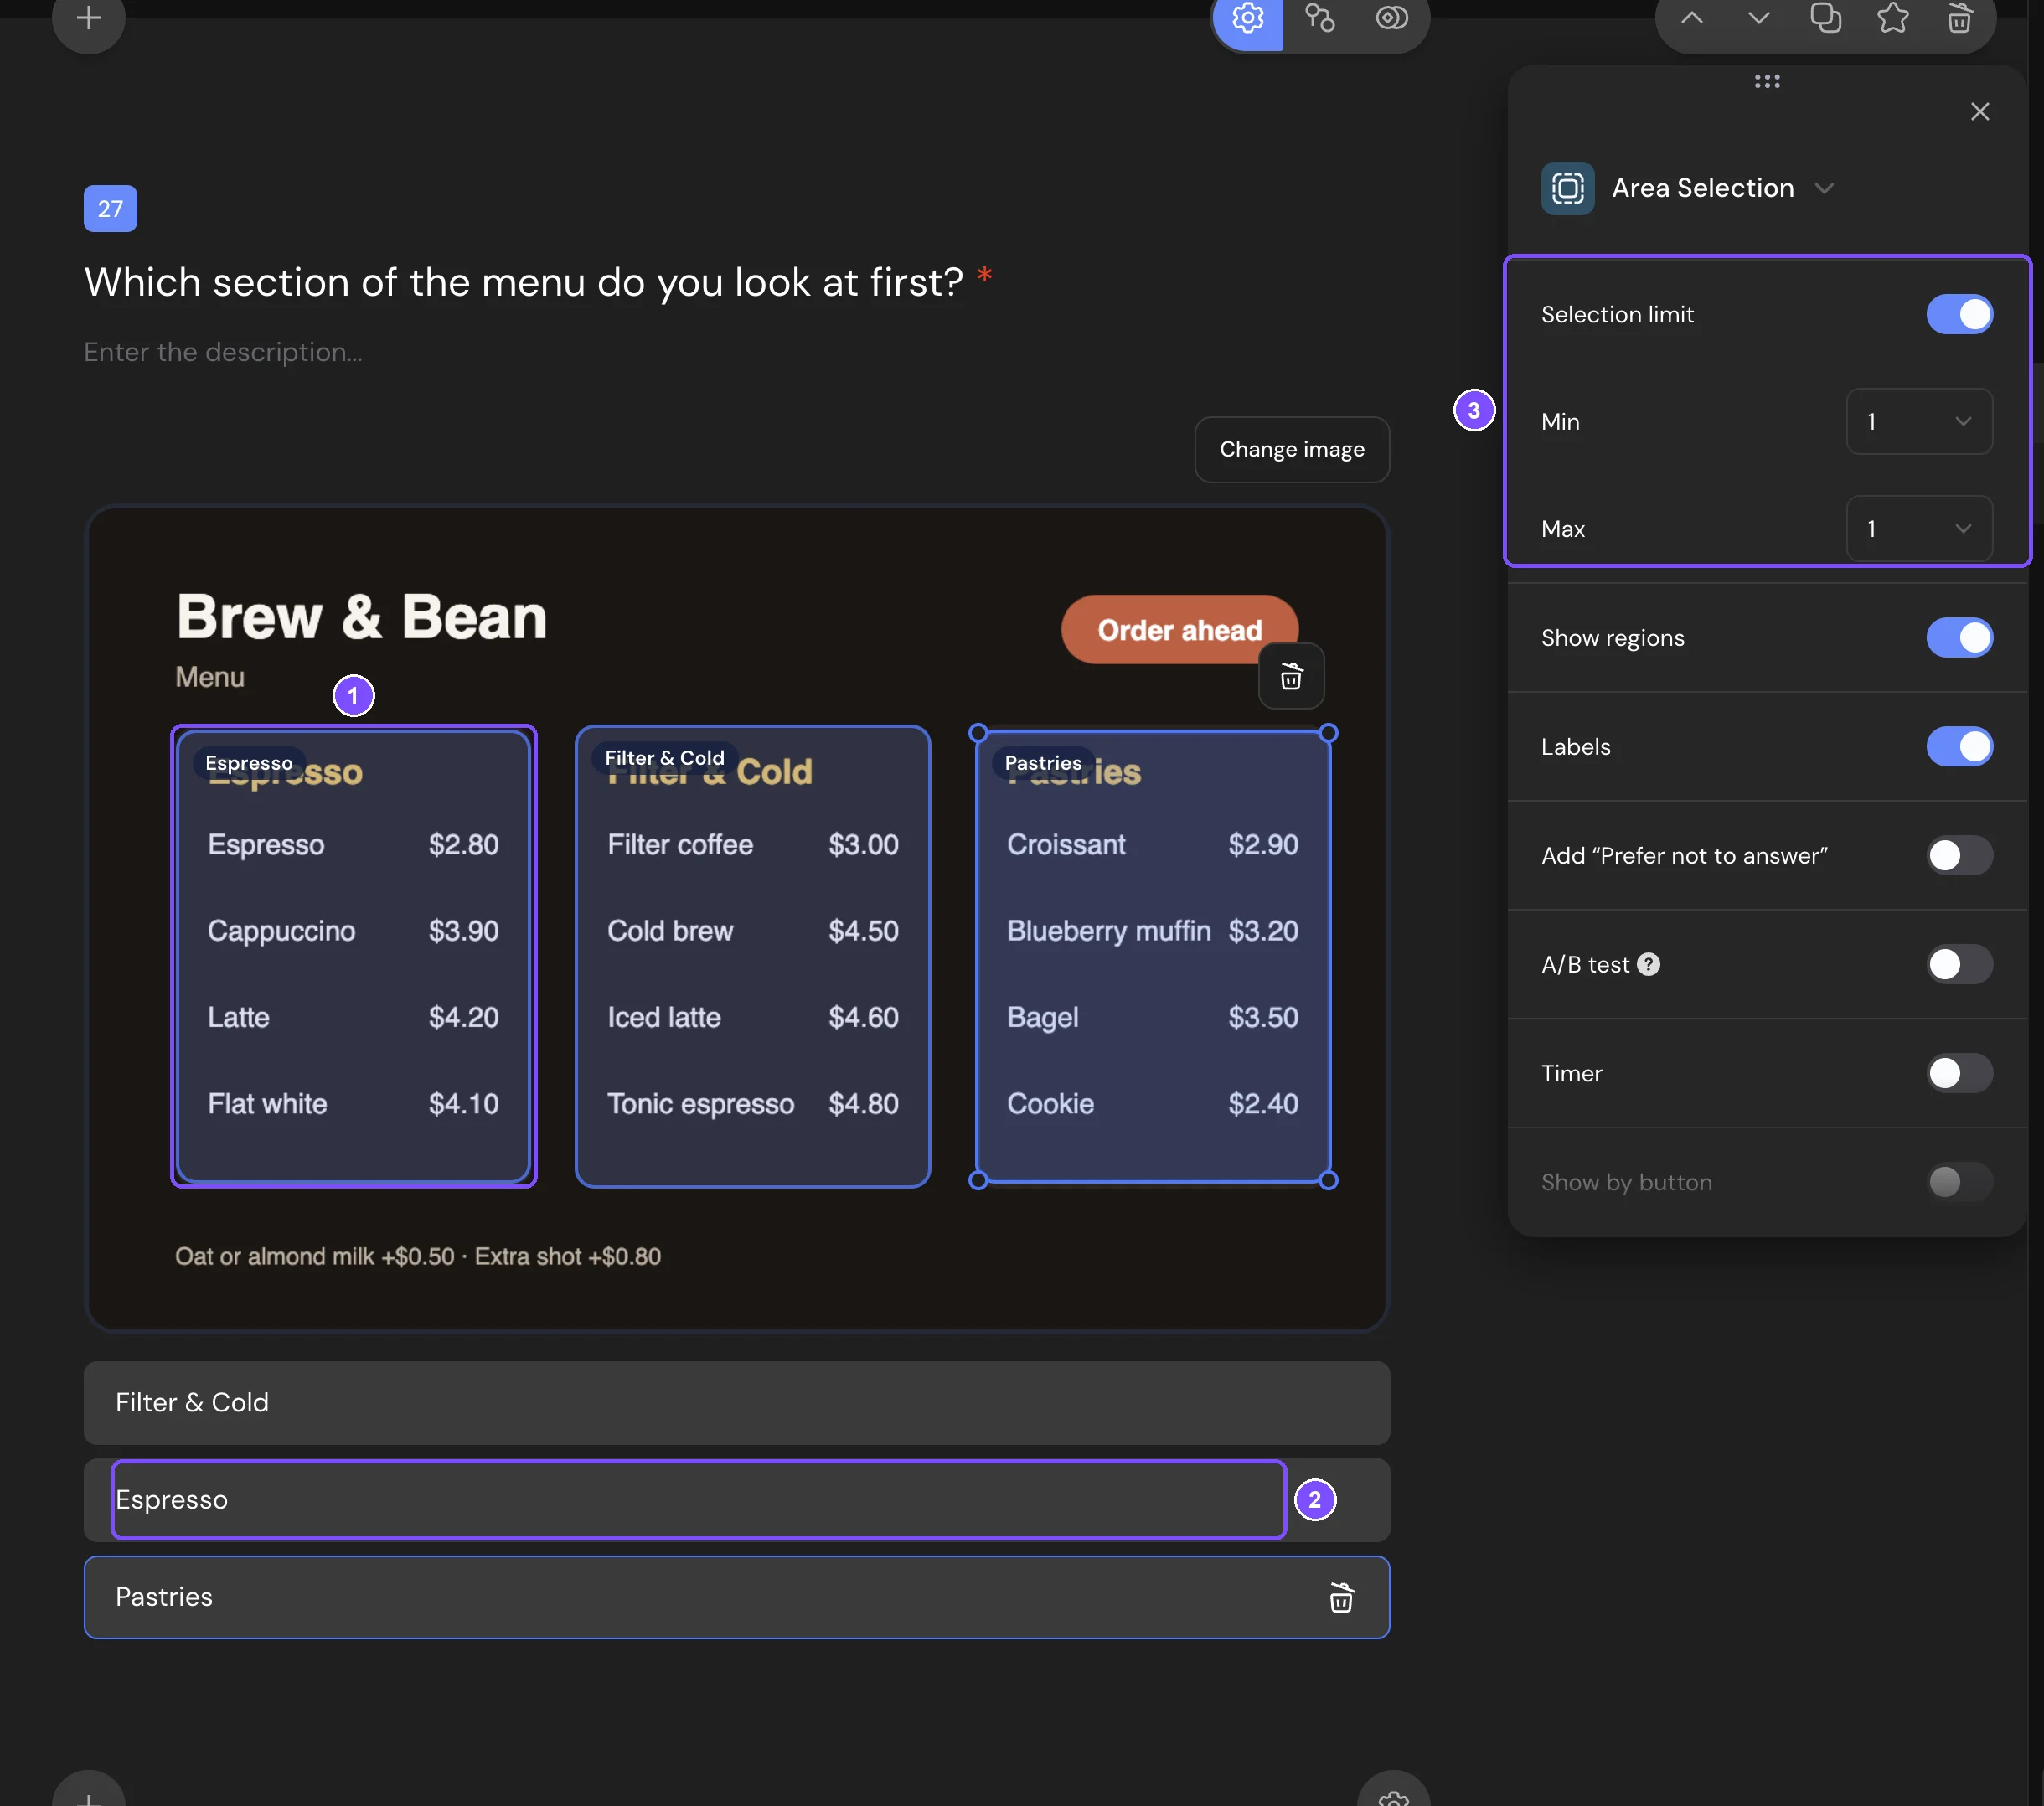Delete the selected Pastries region on the image
Screen dimensions: 2044x1806
(1291, 677)
